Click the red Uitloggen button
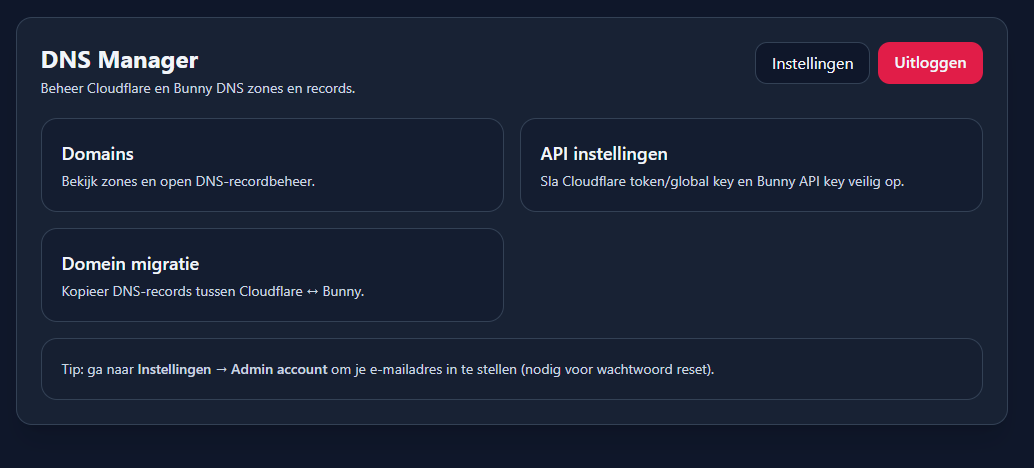1034x468 pixels. tap(930, 63)
